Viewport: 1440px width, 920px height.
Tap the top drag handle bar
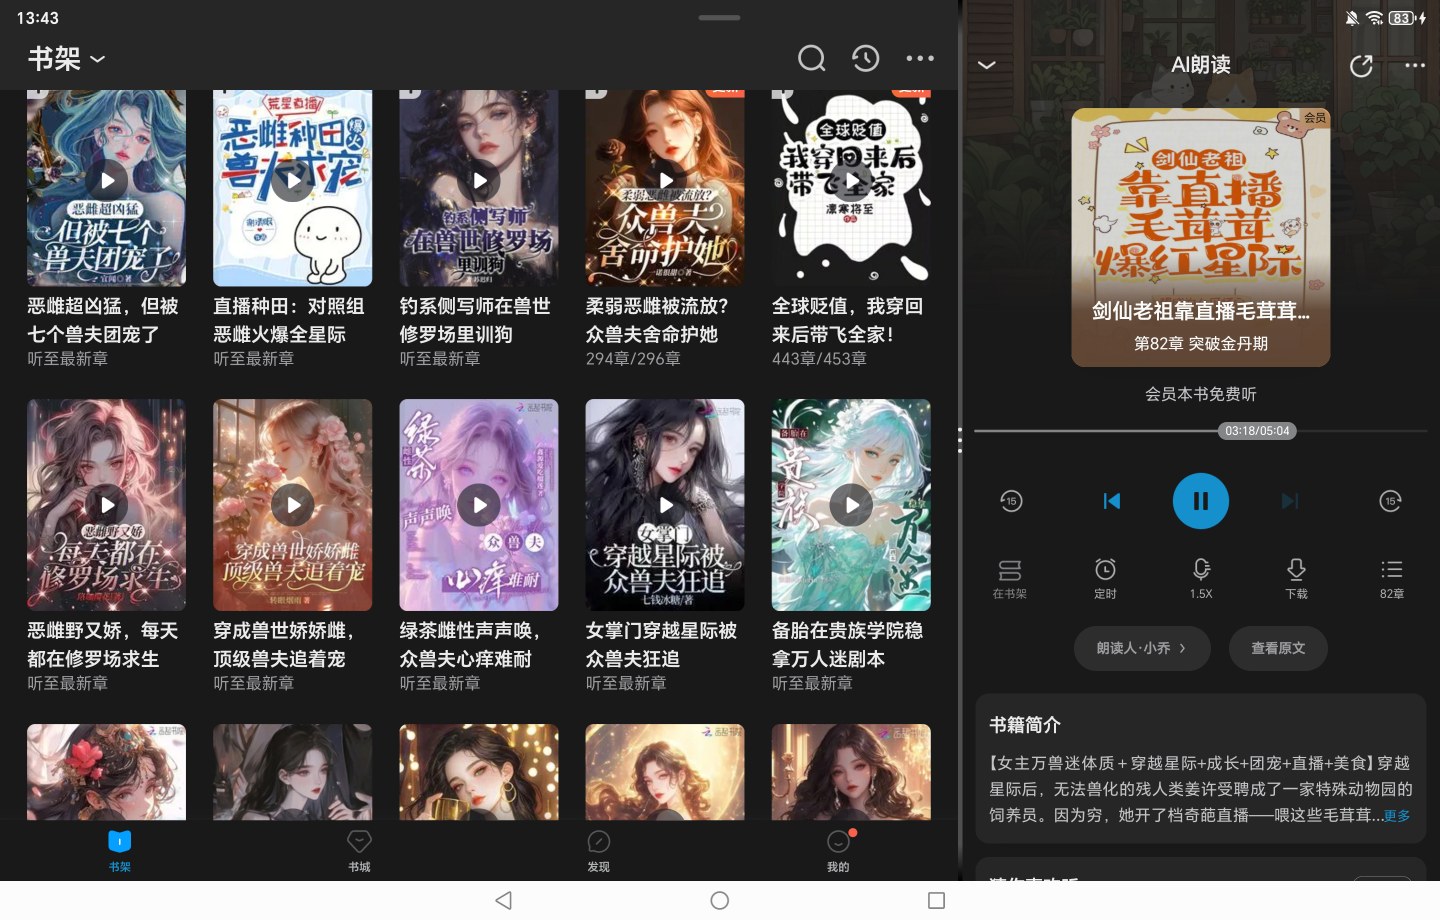720,17
